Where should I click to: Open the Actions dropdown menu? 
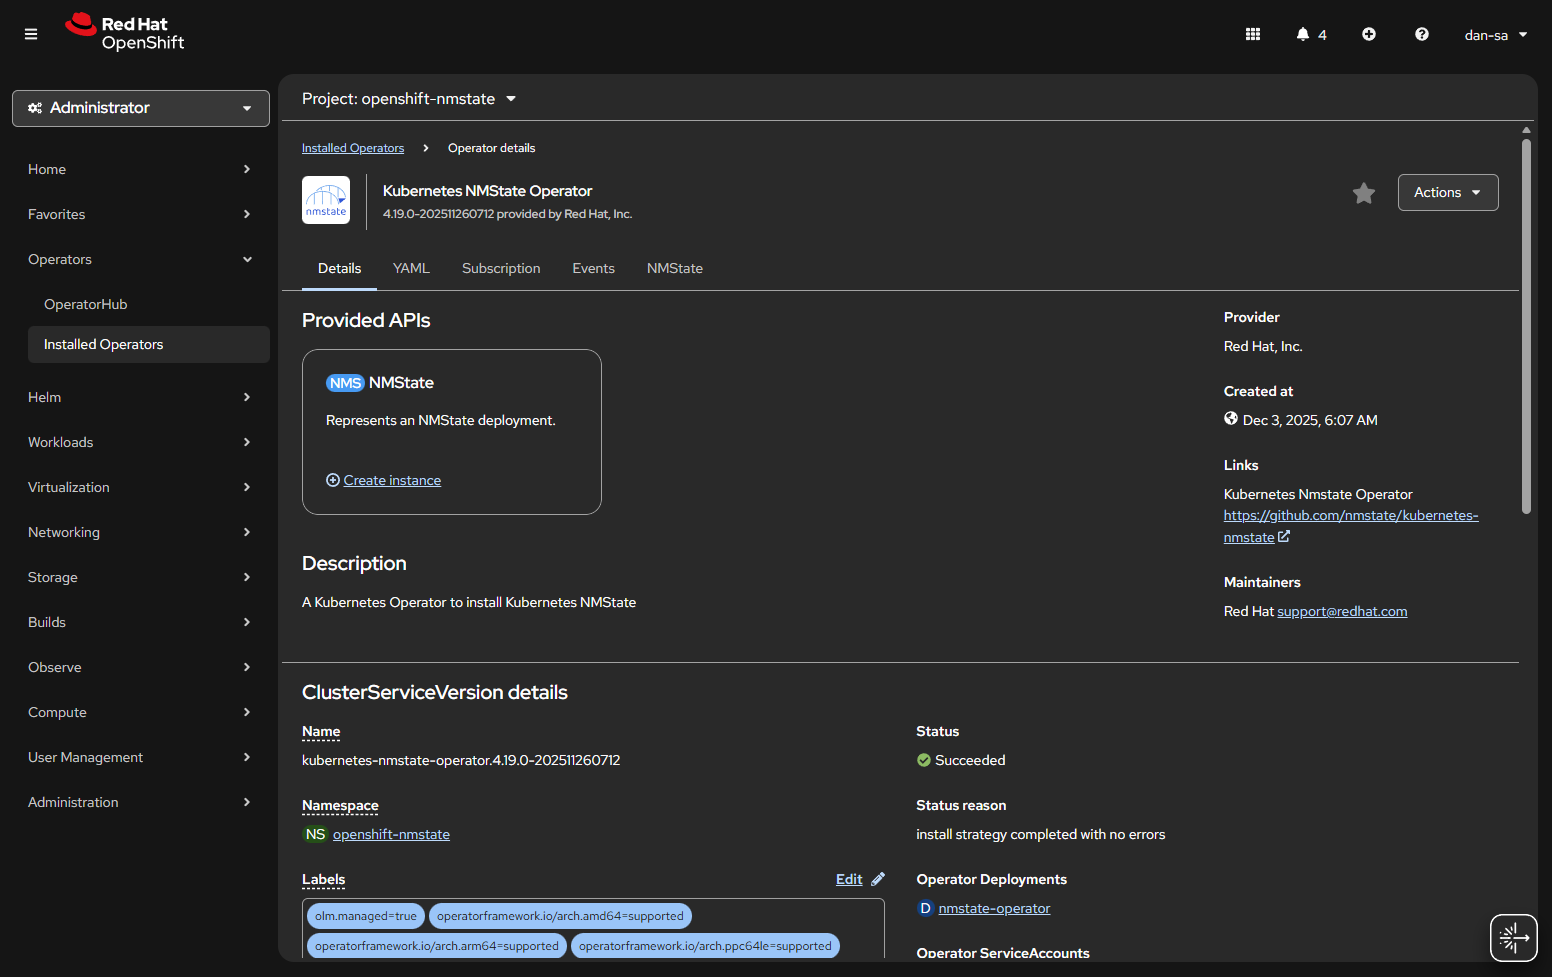[x=1447, y=193]
